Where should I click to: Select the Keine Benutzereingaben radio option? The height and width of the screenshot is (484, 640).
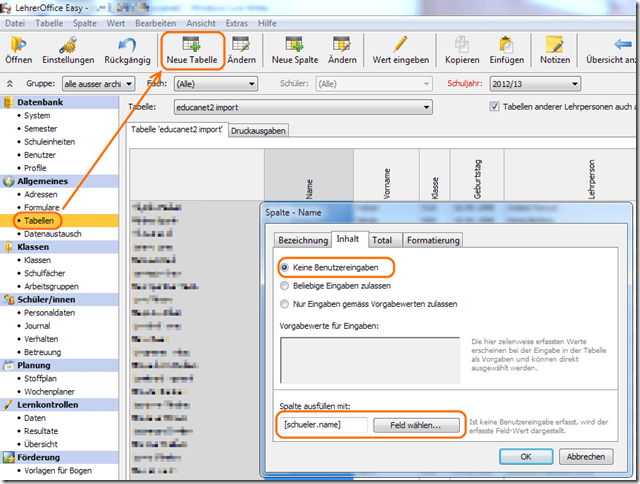click(285, 268)
